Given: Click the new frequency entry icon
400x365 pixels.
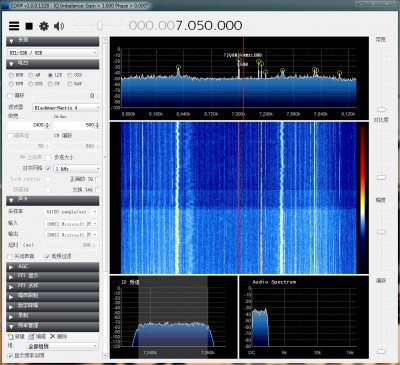Looking at the screenshot, I should click(11, 337).
